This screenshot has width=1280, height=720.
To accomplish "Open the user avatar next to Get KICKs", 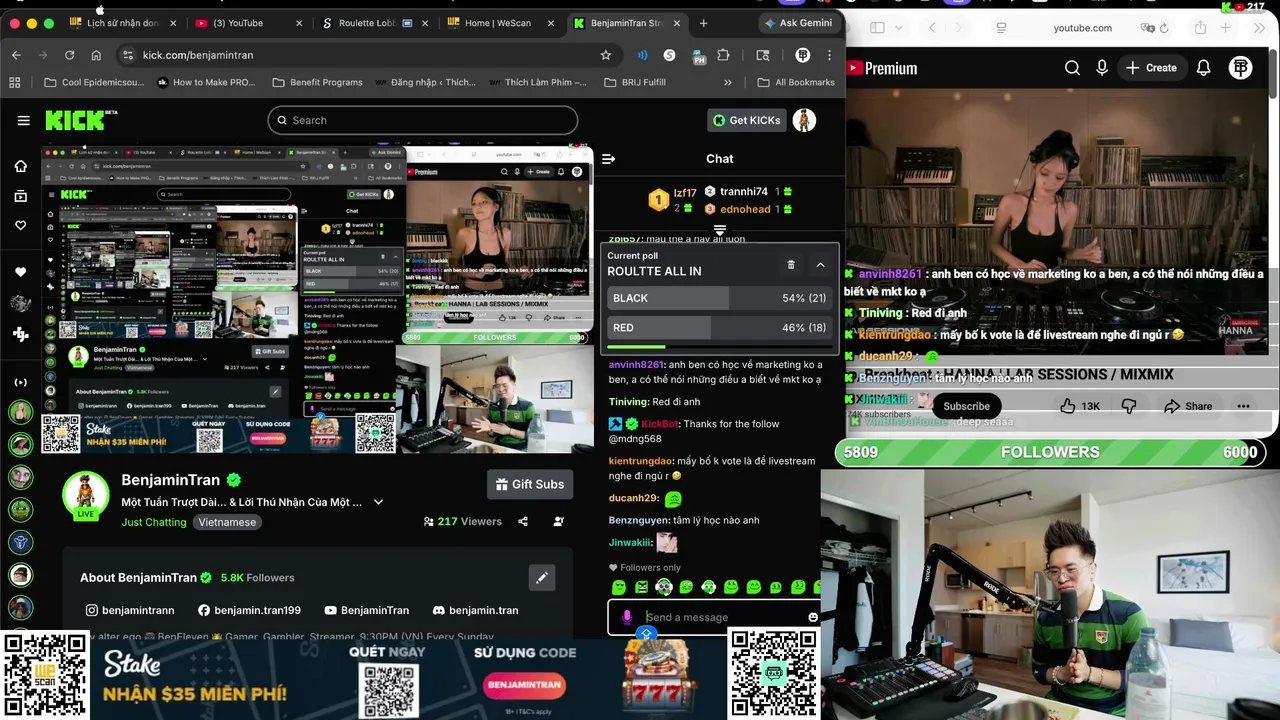I will coord(804,120).
